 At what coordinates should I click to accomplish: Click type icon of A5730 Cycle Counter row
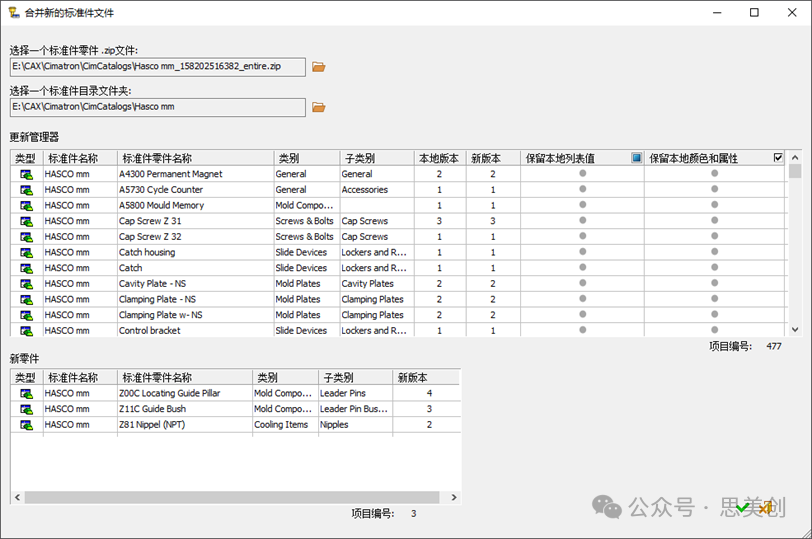coord(26,190)
